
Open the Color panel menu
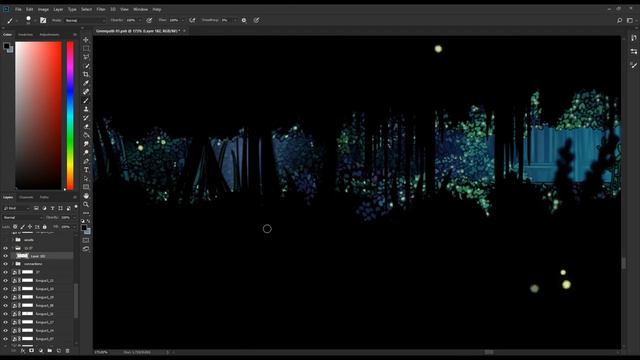[75, 35]
